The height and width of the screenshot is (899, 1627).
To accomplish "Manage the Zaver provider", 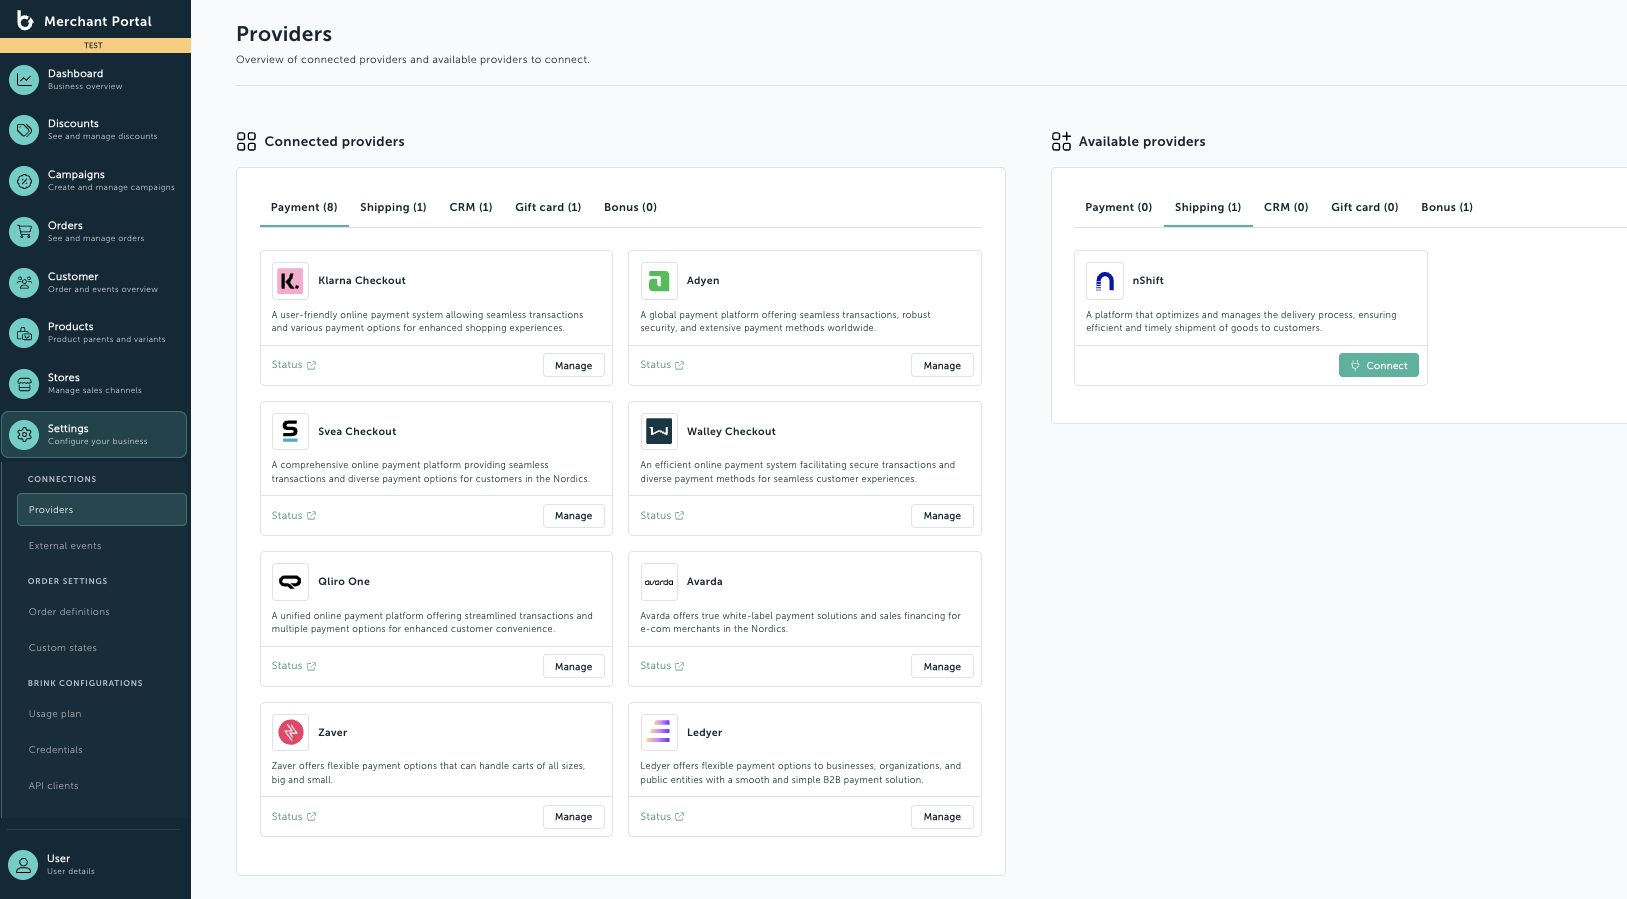I will [574, 817].
